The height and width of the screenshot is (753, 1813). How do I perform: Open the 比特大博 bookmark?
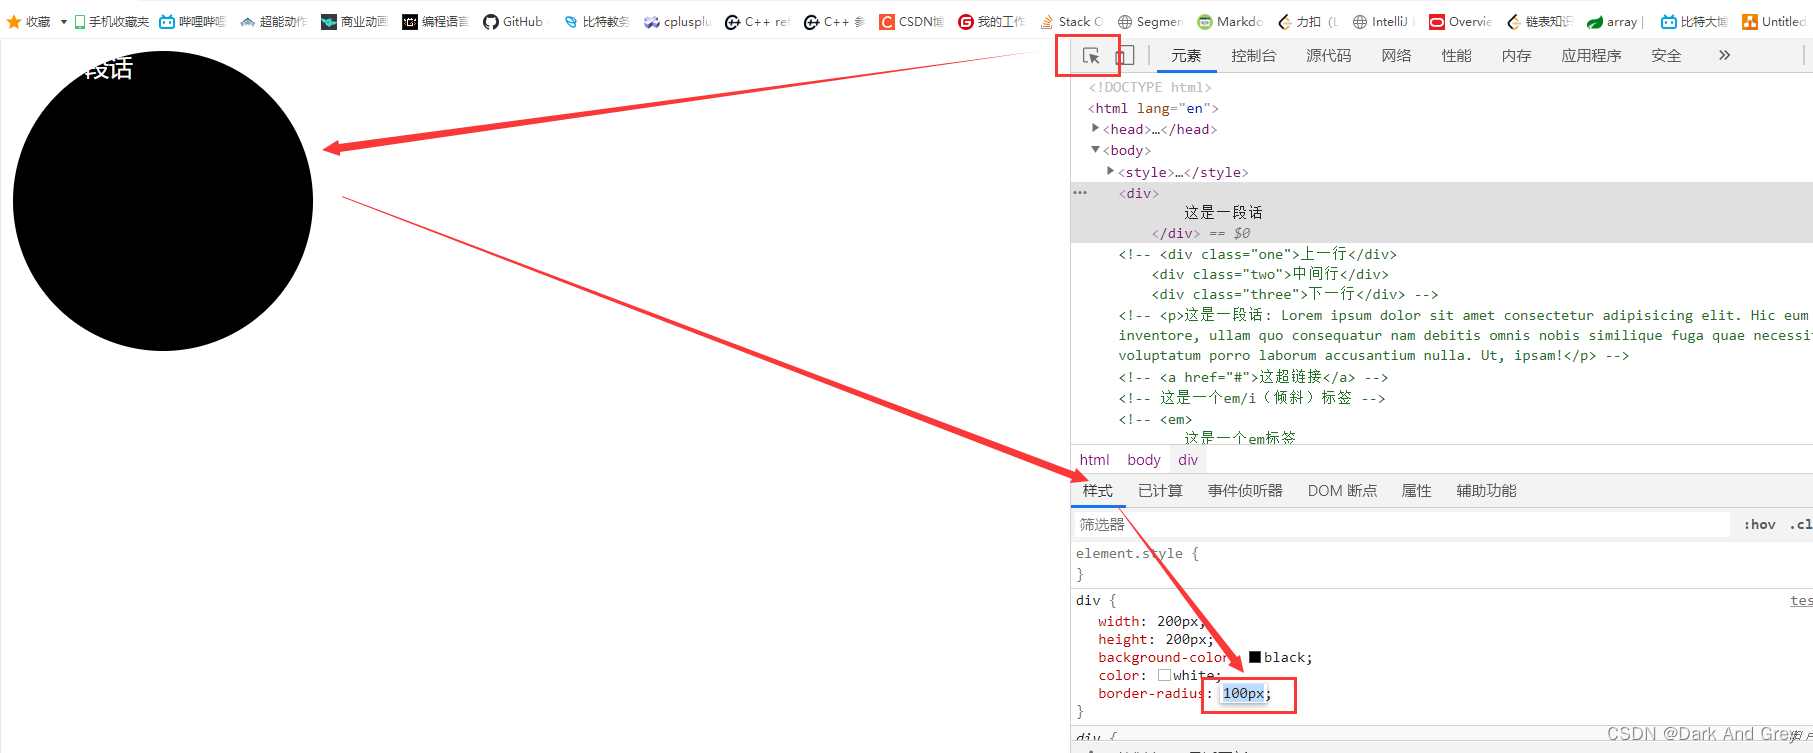click(x=1694, y=21)
